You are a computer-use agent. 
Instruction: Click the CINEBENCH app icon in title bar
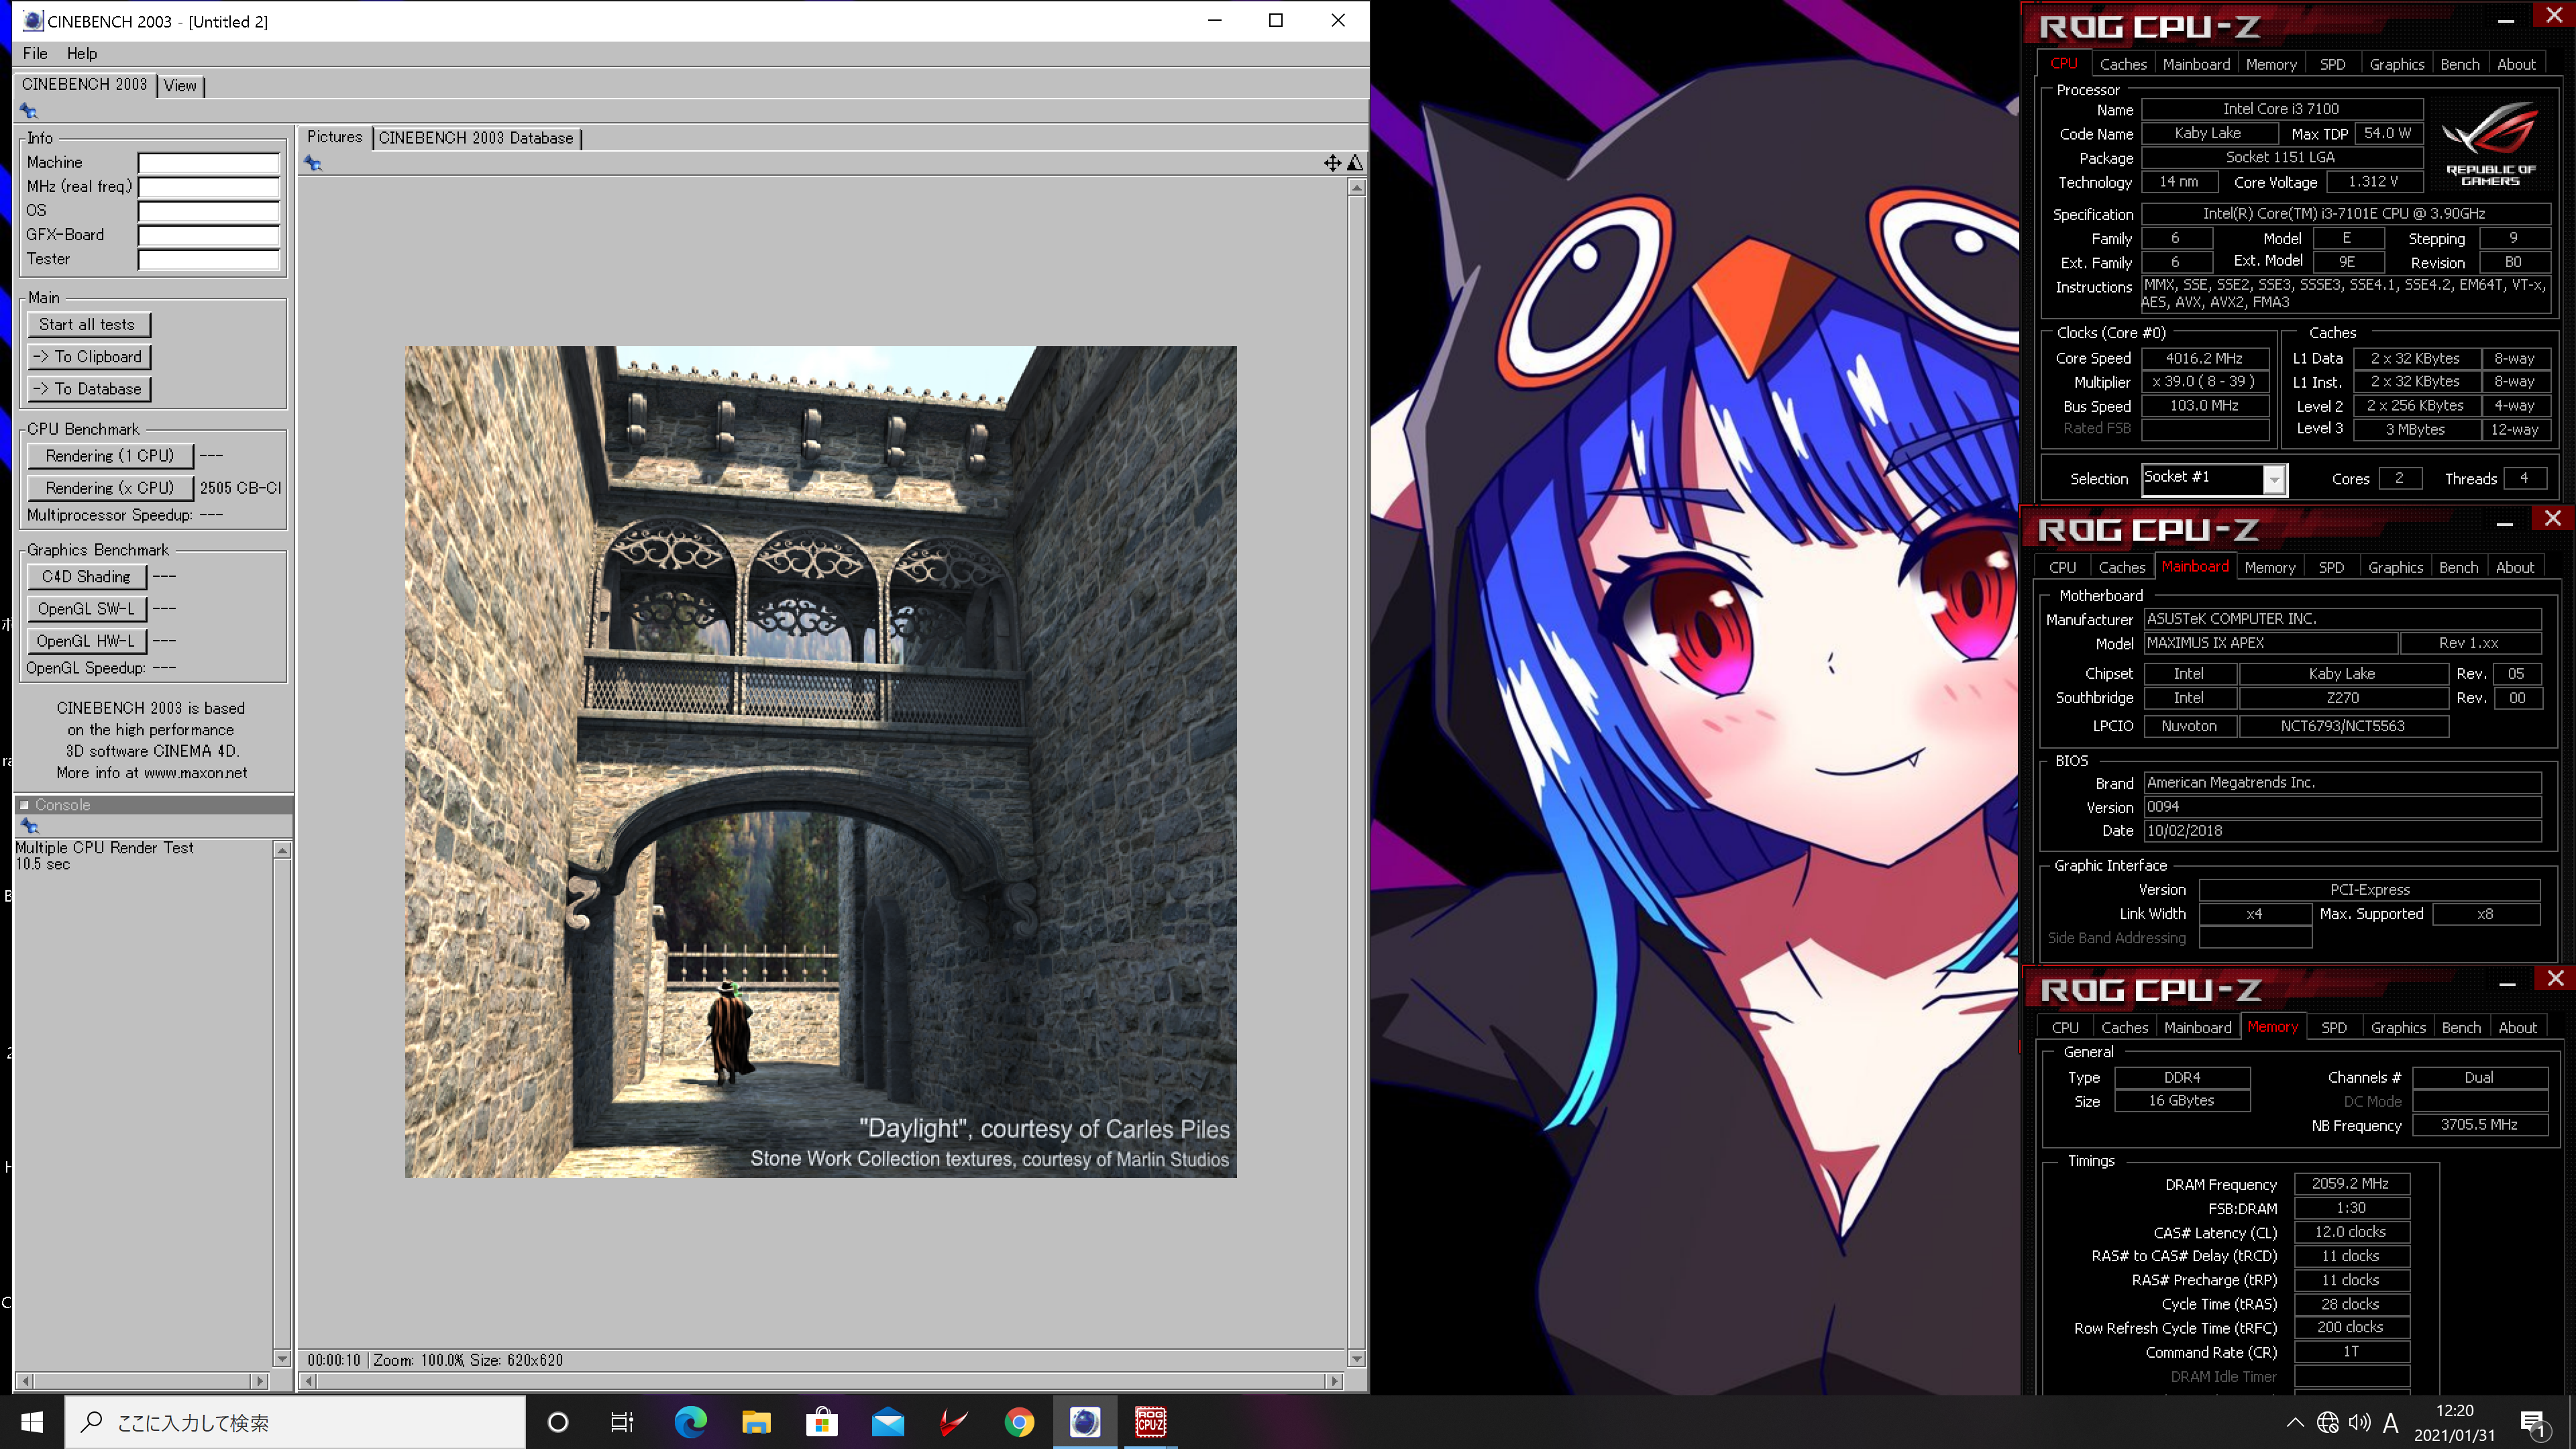(x=32, y=21)
